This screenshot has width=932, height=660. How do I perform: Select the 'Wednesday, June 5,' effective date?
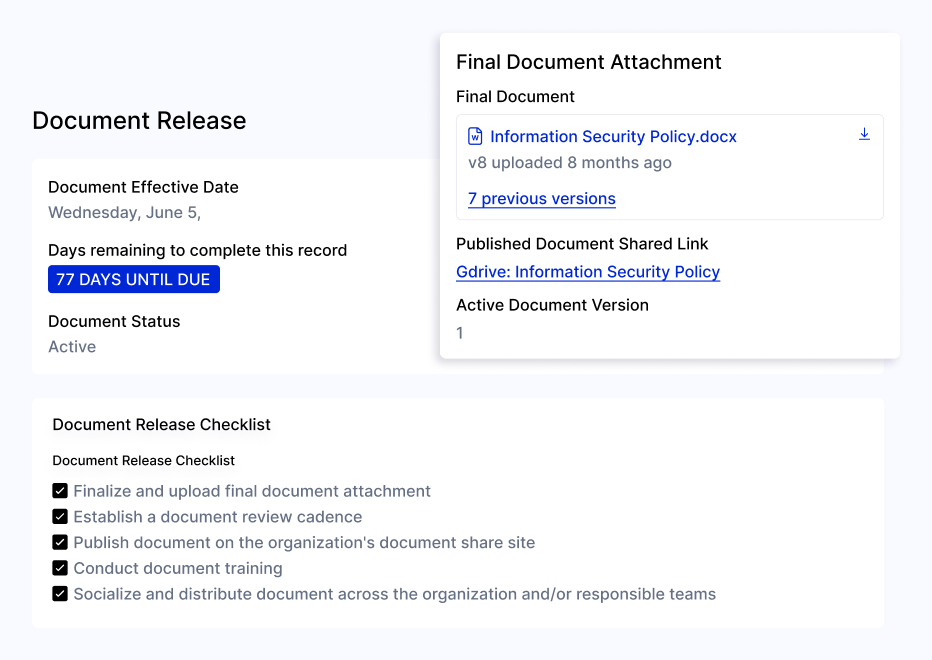(x=124, y=213)
